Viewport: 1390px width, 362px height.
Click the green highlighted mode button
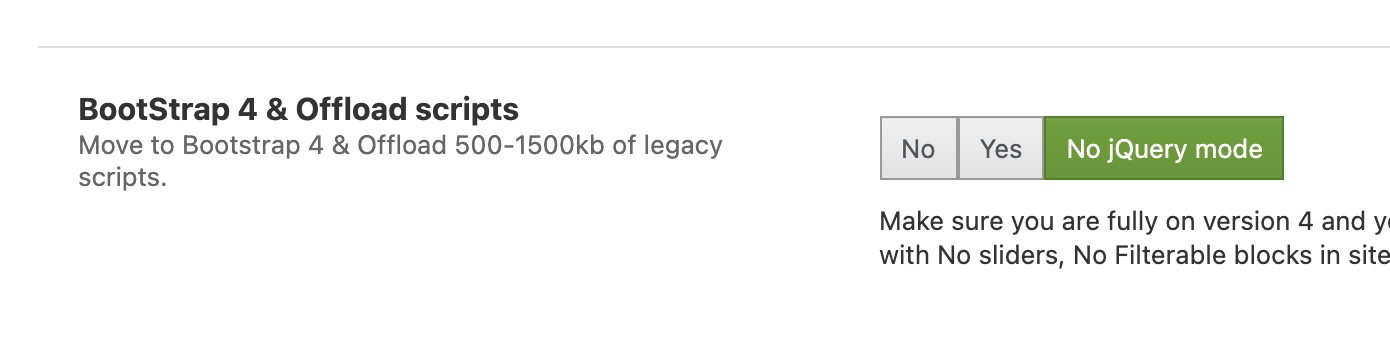point(1164,148)
